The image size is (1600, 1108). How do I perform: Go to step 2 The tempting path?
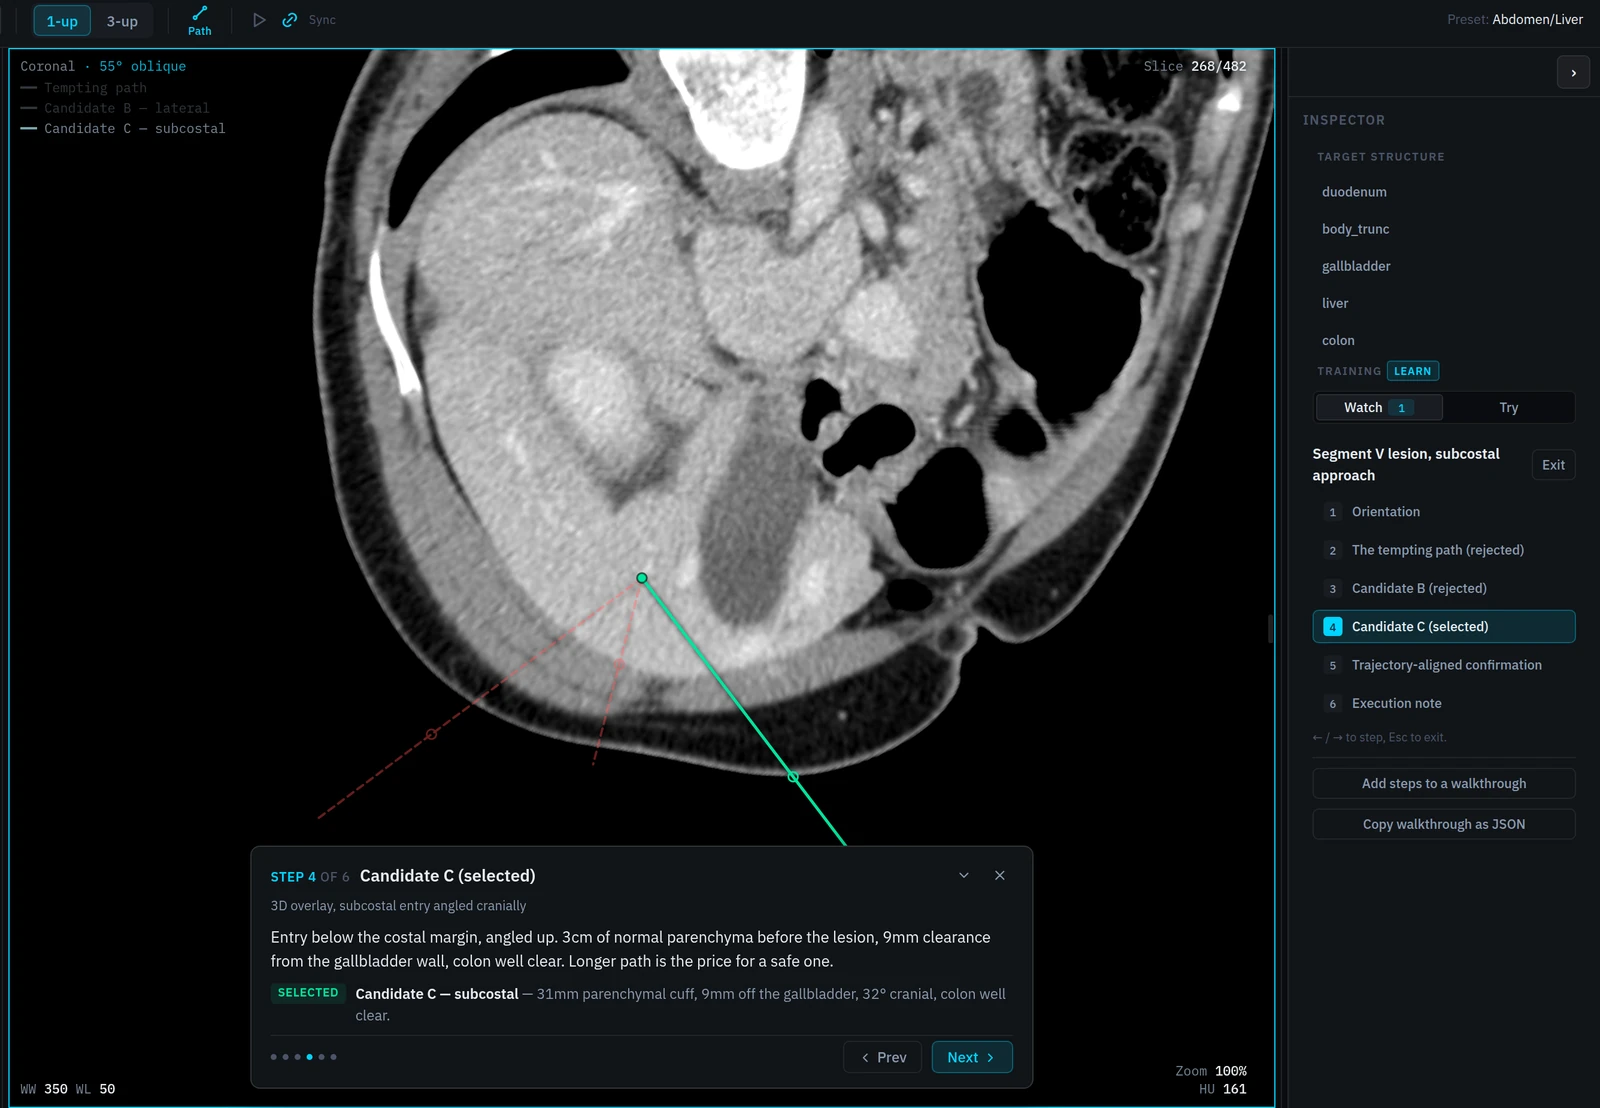point(1444,550)
